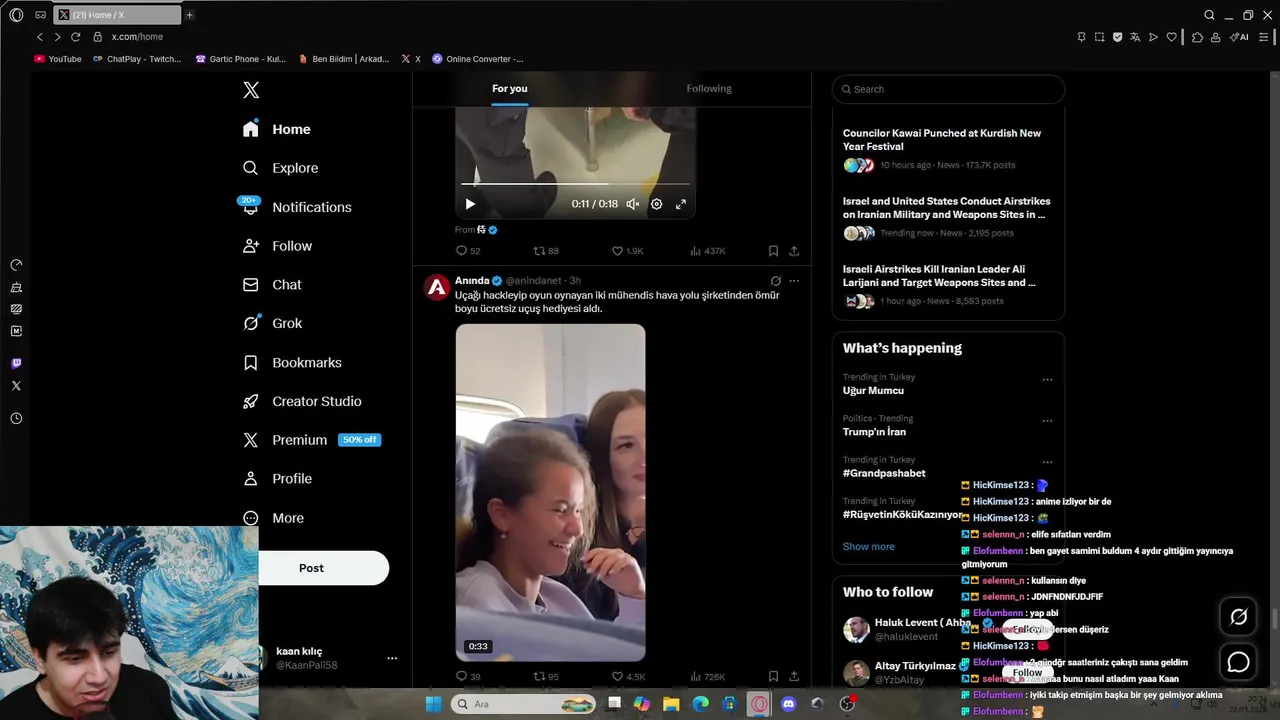
Task: Open the floating Grok button
Action: tap(1238, 617)
